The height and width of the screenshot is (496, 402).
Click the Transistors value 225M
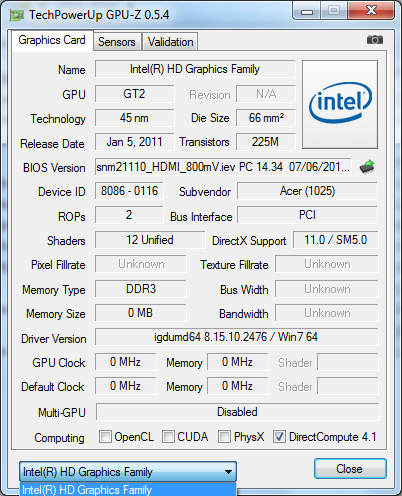[266, 142]
